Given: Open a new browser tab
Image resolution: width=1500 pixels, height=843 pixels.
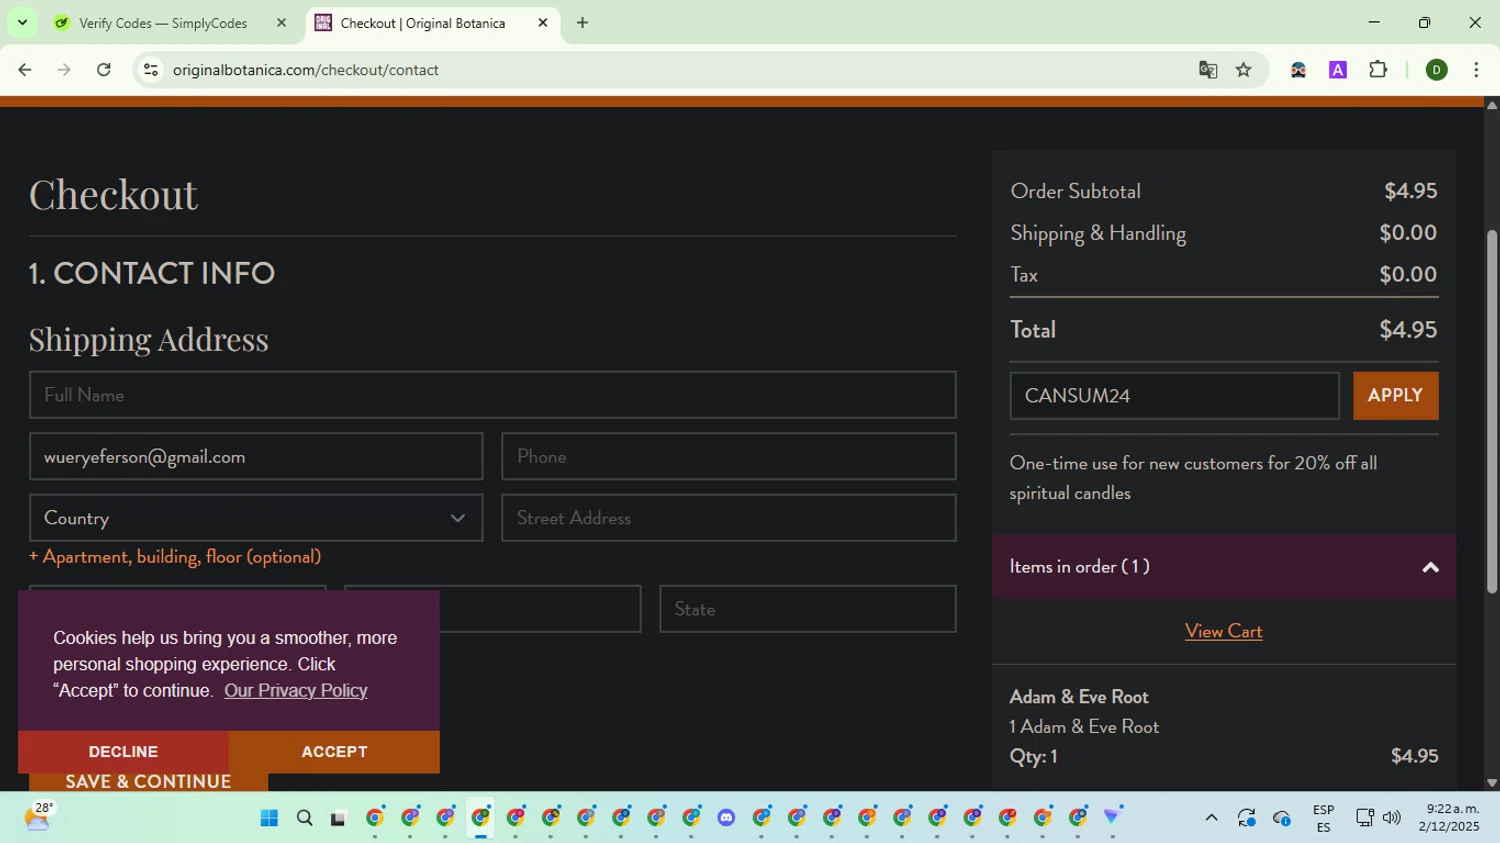Looking at the screenshot, I should click(x=583, y=23).
